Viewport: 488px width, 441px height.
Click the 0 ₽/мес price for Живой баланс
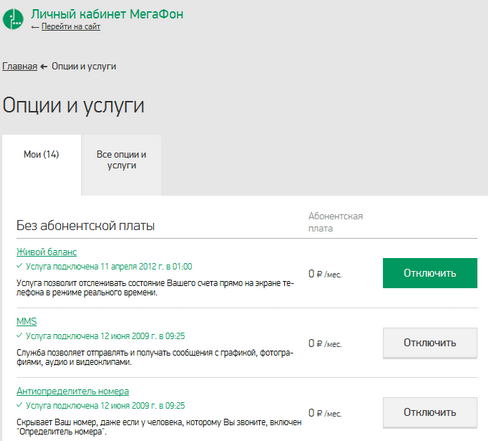pos(325,274)
